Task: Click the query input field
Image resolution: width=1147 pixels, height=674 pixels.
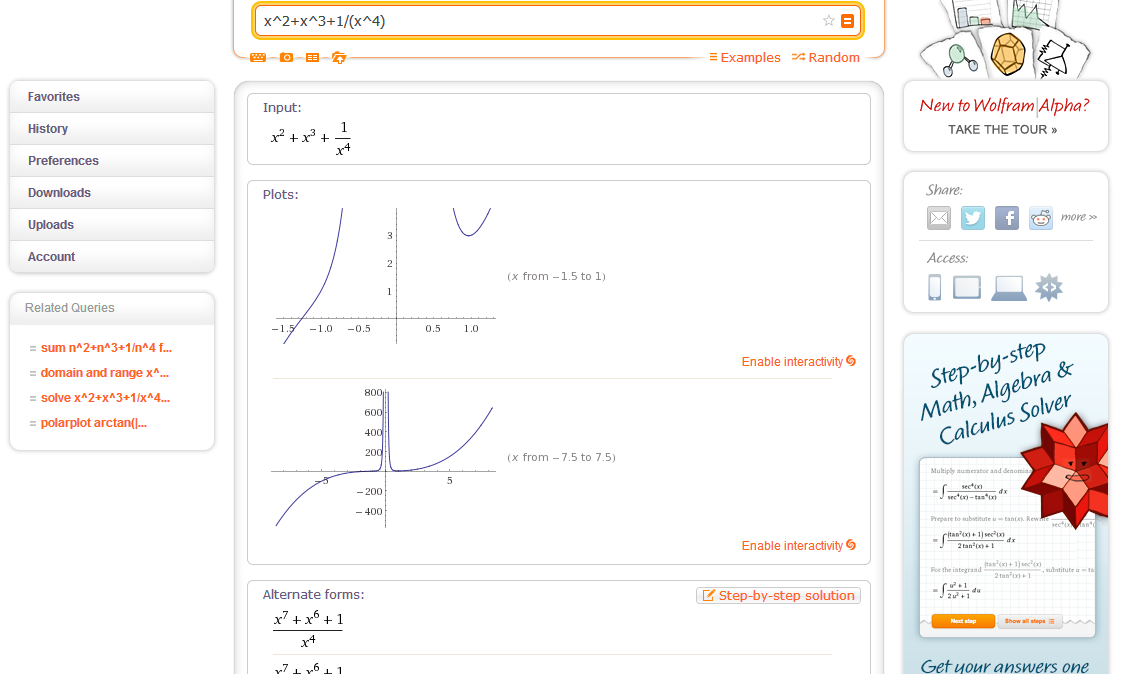Action: [538, 20]
